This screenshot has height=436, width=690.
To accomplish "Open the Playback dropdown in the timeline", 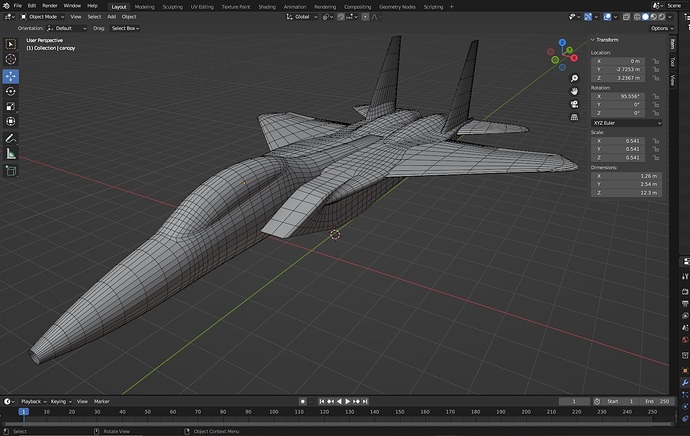I will click(34, 401).
